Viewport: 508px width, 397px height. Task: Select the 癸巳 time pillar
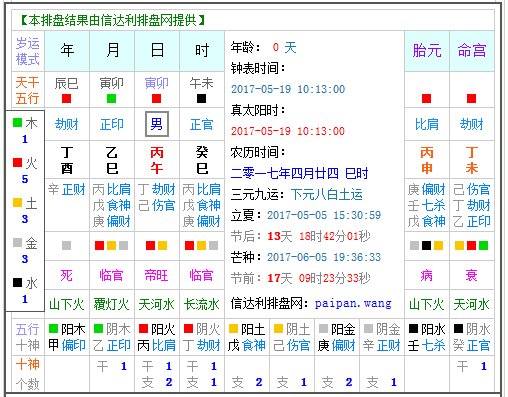coord(202,160)
